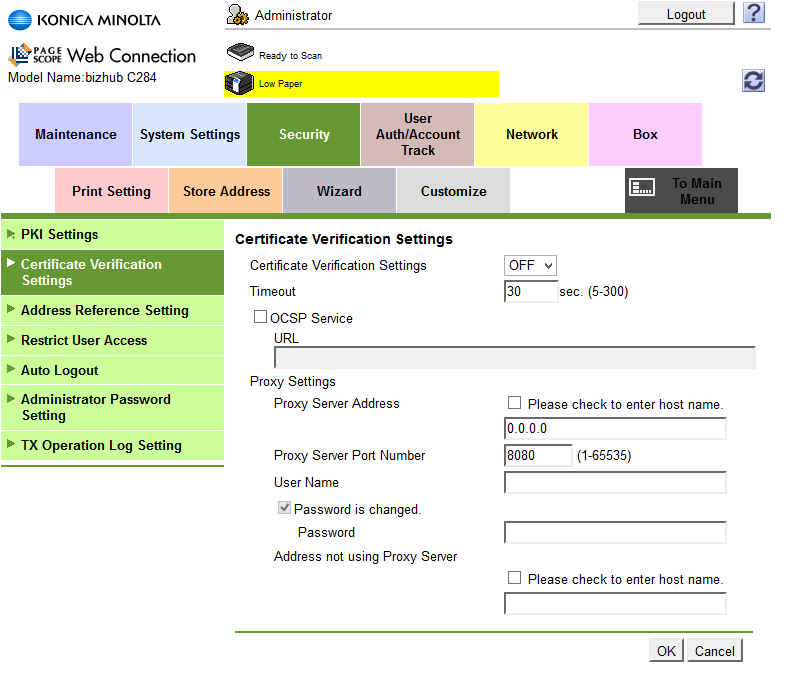The image size is (800, 678).
Task: Expand PKI Settings in the sidebar
Action: (60, 234)
